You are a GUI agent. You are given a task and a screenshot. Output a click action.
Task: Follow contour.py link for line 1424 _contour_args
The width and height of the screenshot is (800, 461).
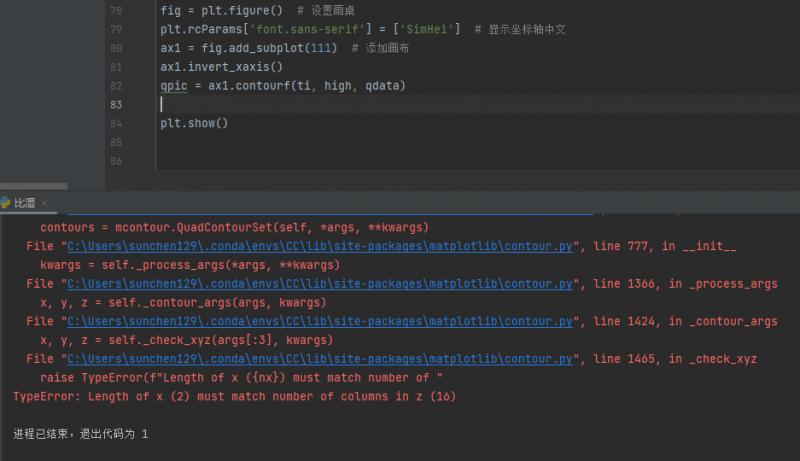pos(320,321)
